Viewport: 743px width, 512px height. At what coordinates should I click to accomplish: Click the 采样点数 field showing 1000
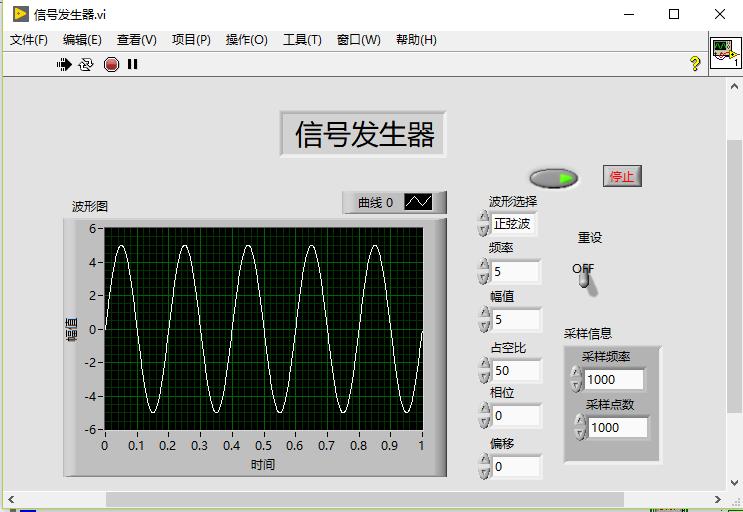click(618, 428)
